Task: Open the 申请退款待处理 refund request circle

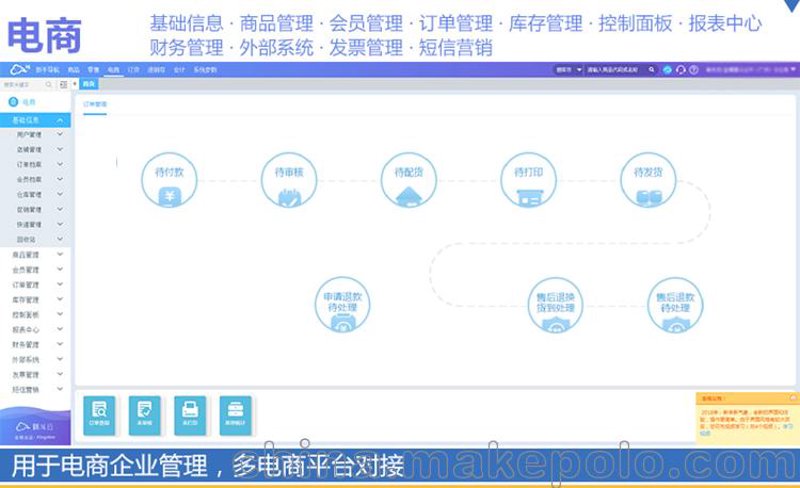Action: point(342,305)
